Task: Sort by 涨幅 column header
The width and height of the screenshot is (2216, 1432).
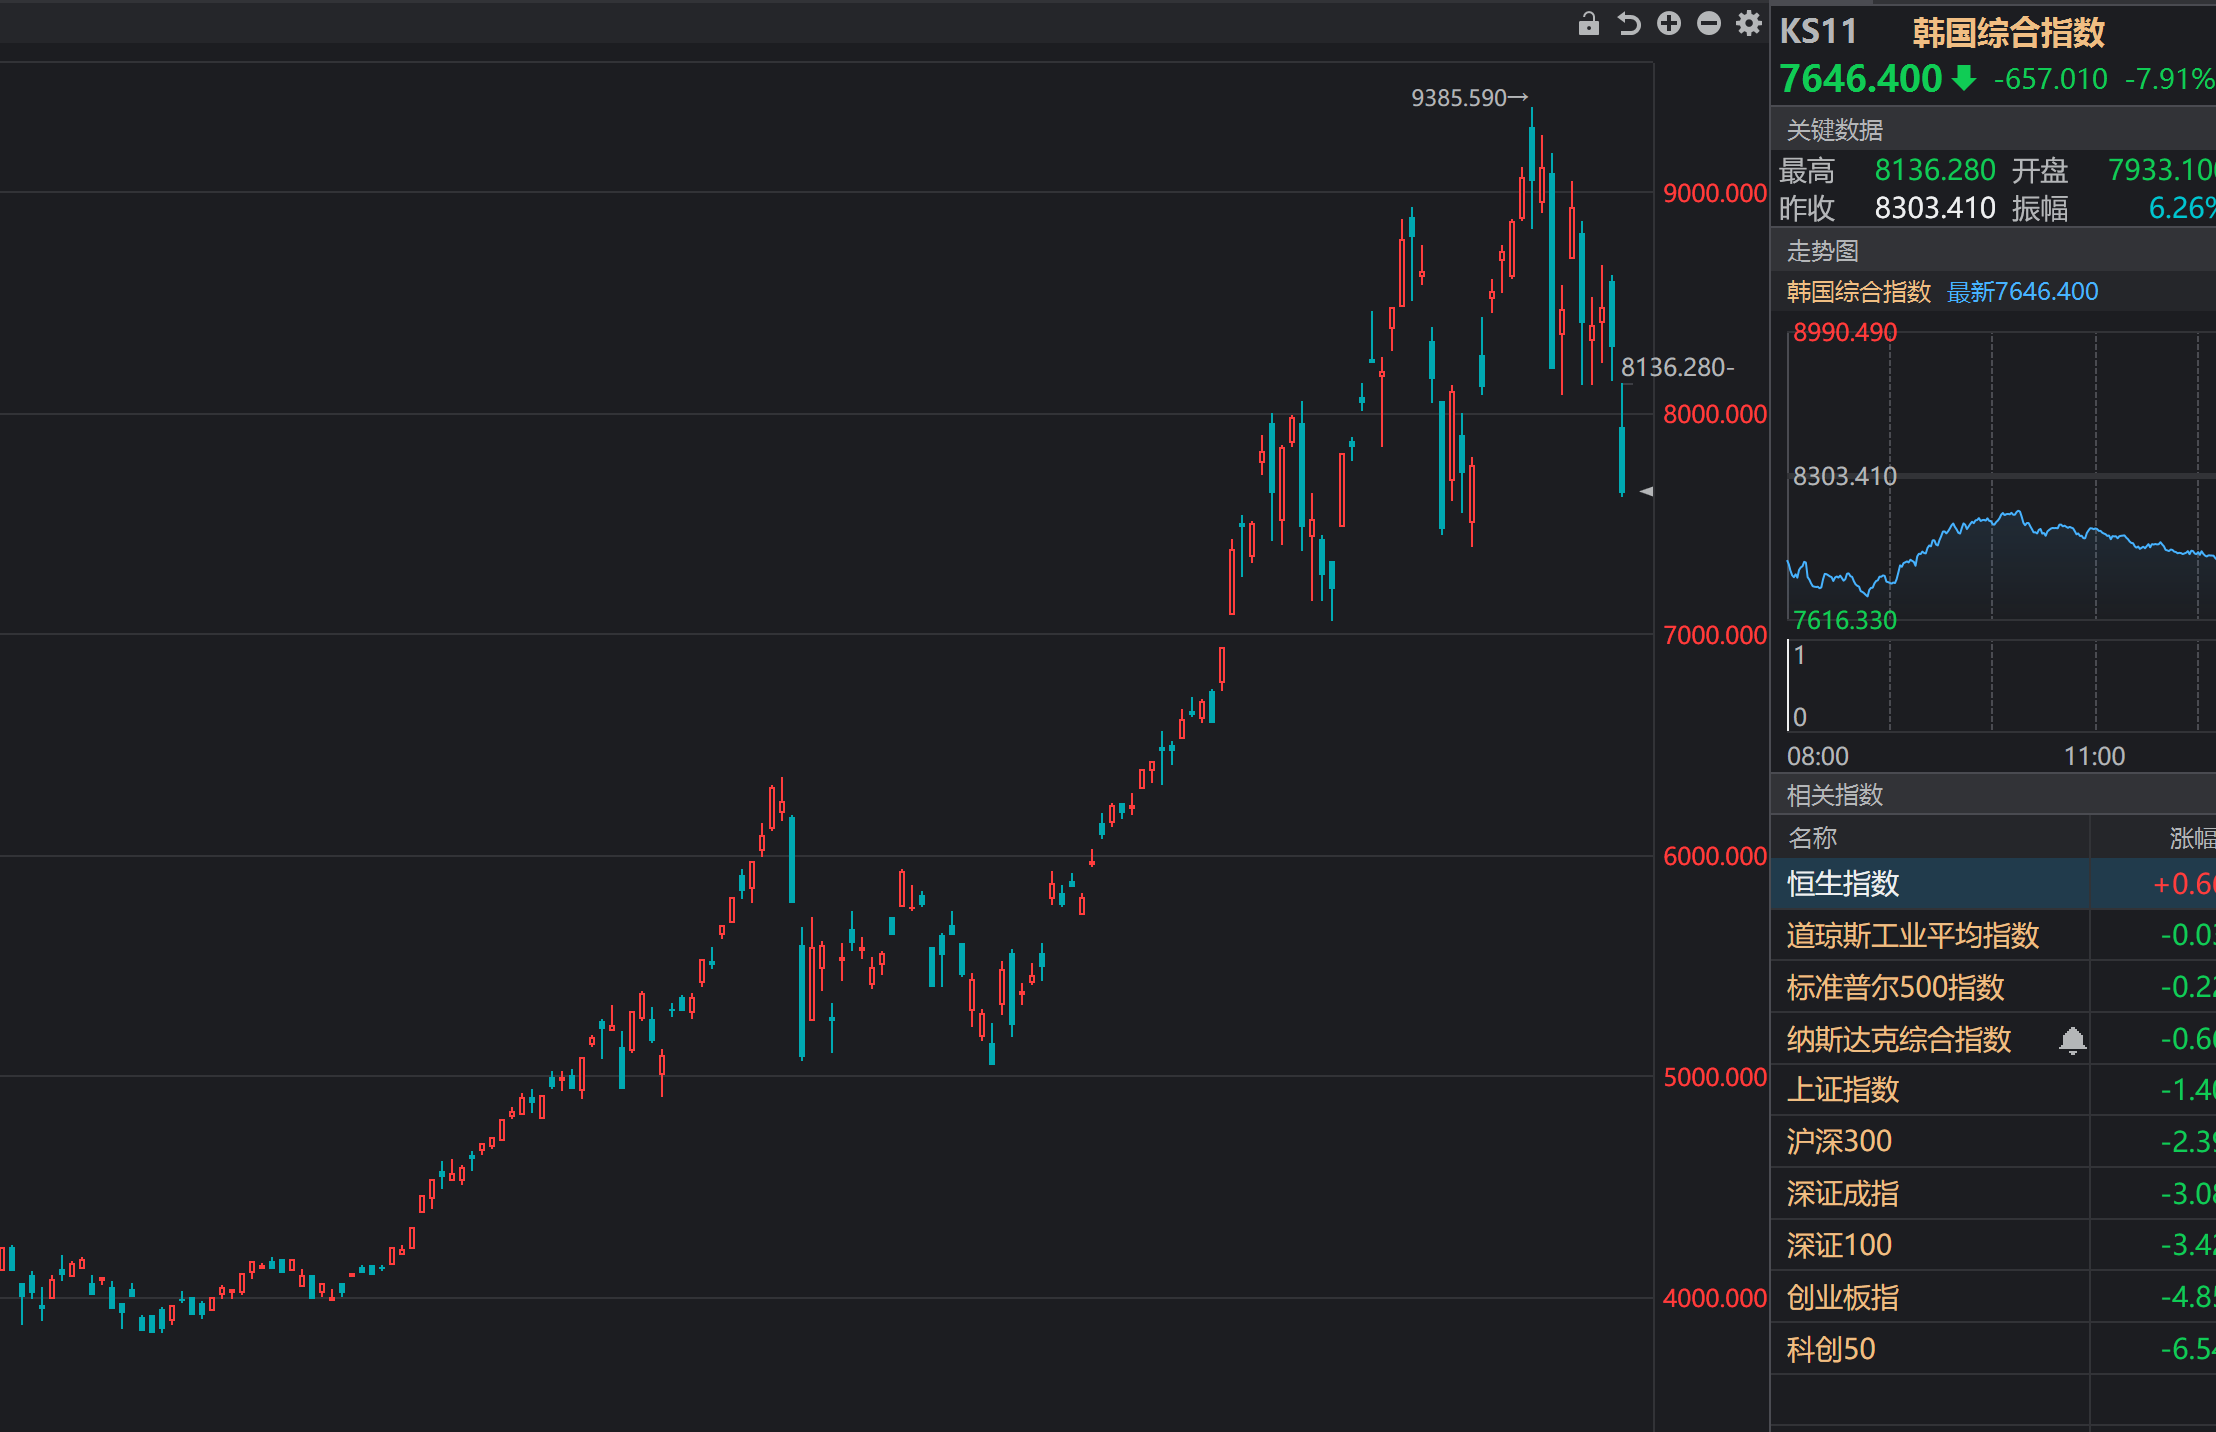Action: 2192,838
